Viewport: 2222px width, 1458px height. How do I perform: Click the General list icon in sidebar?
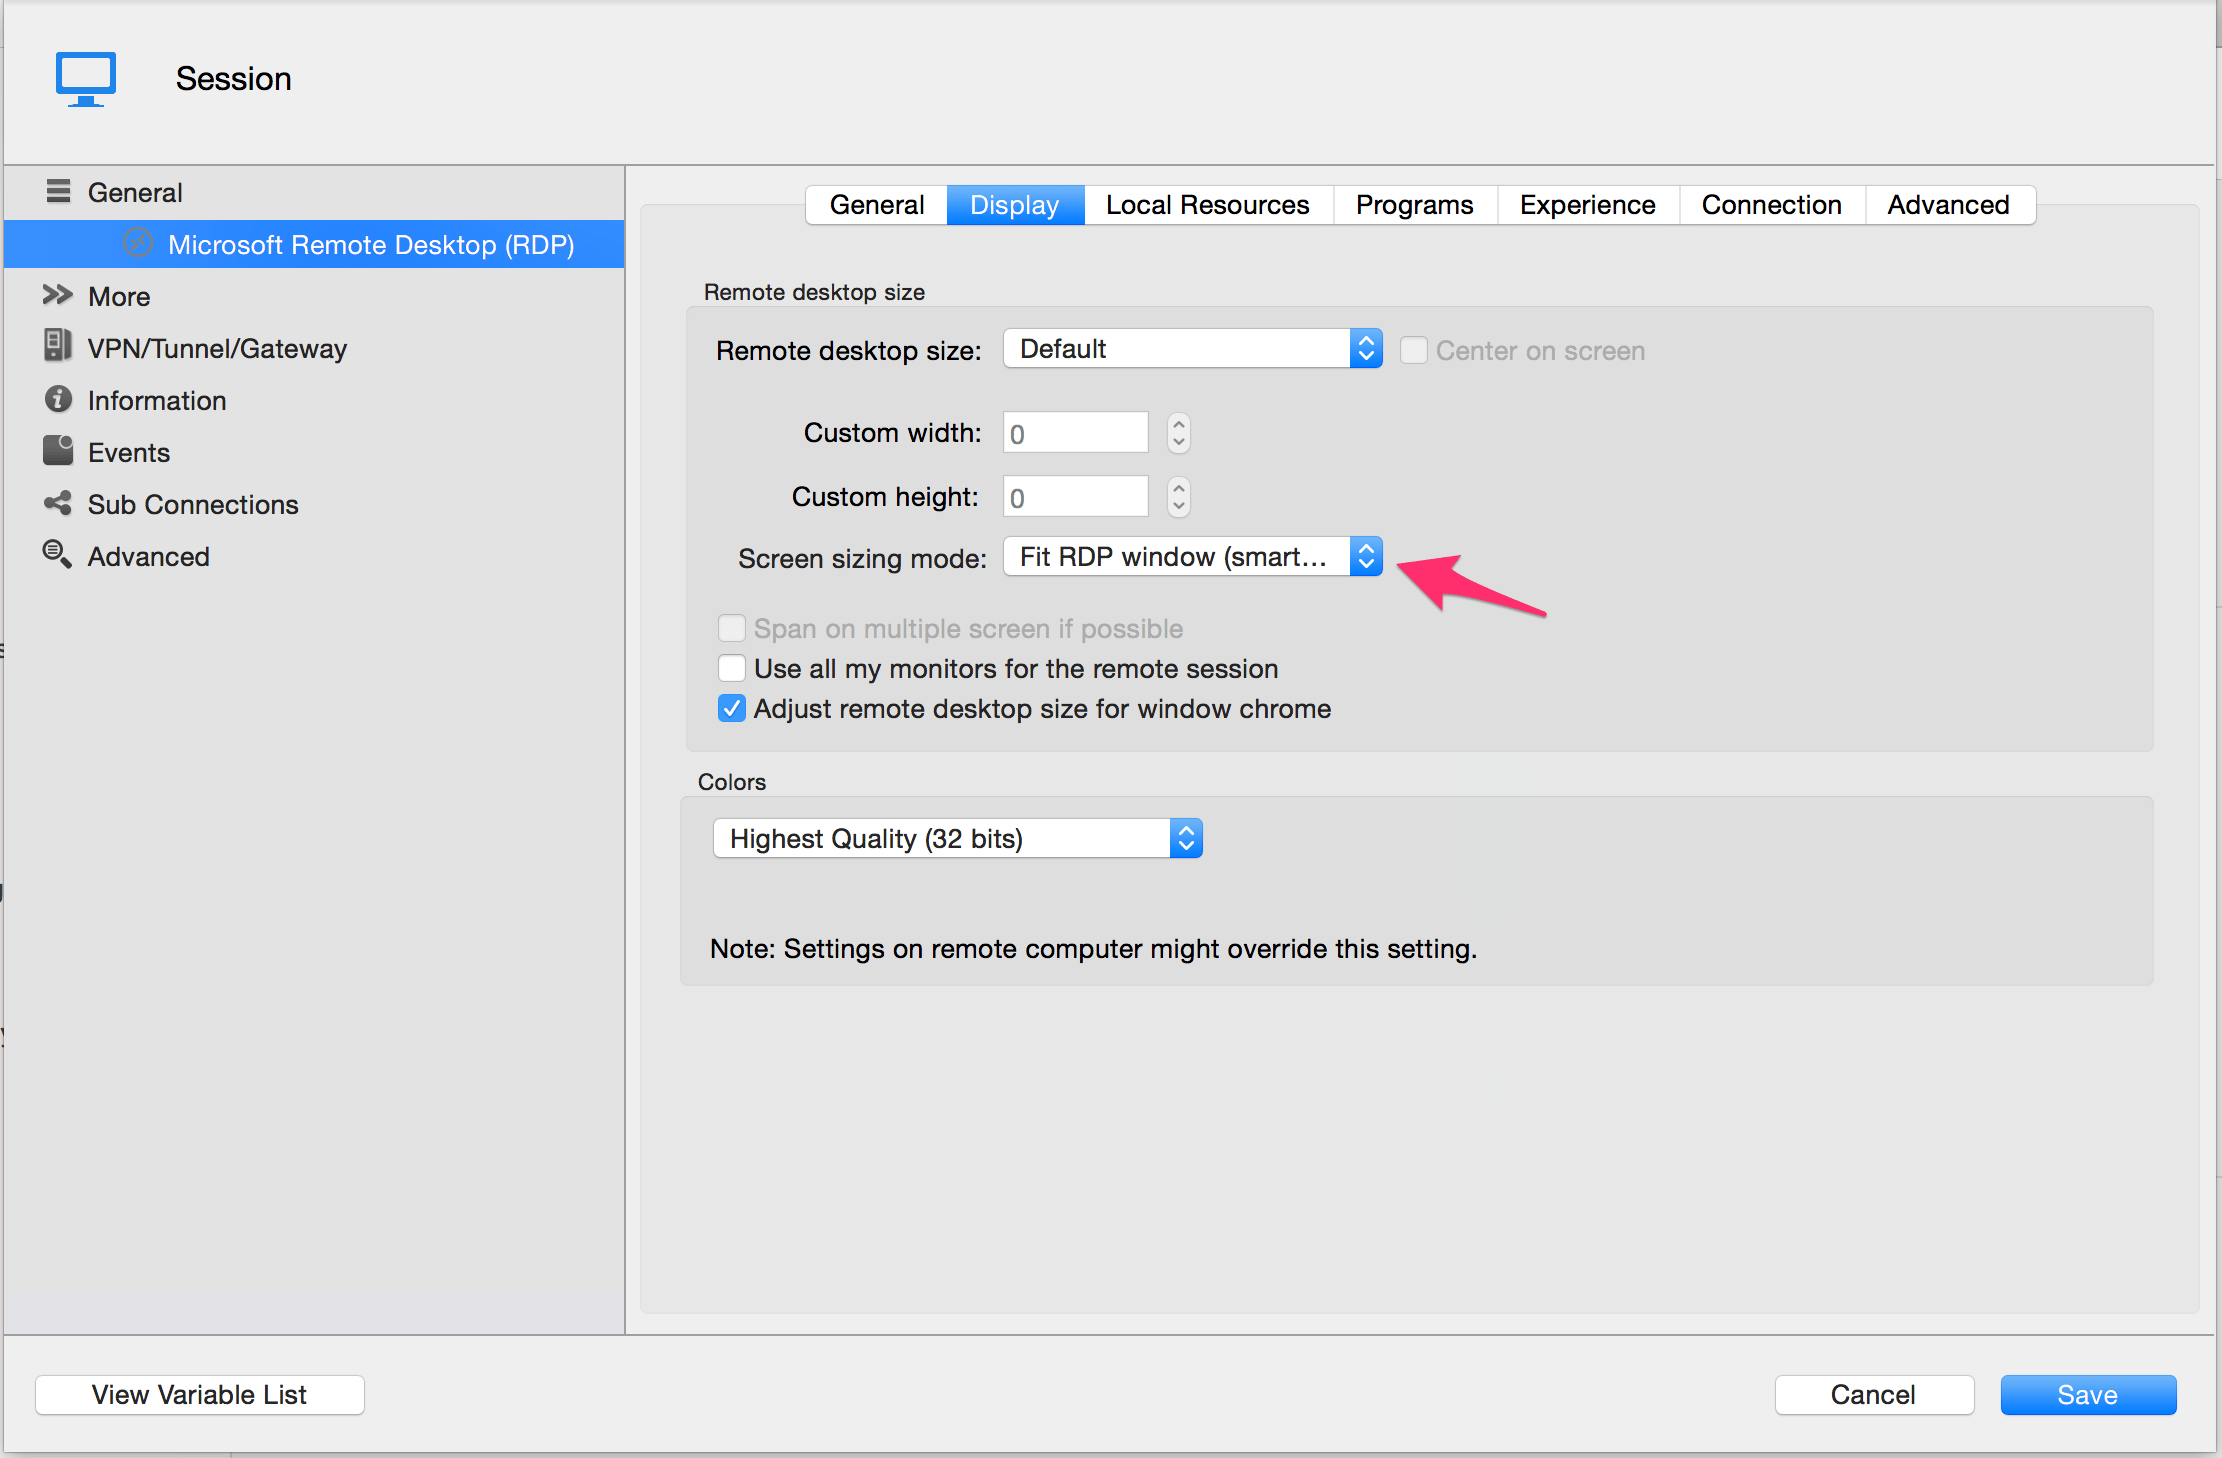click(x=58, y=191)
